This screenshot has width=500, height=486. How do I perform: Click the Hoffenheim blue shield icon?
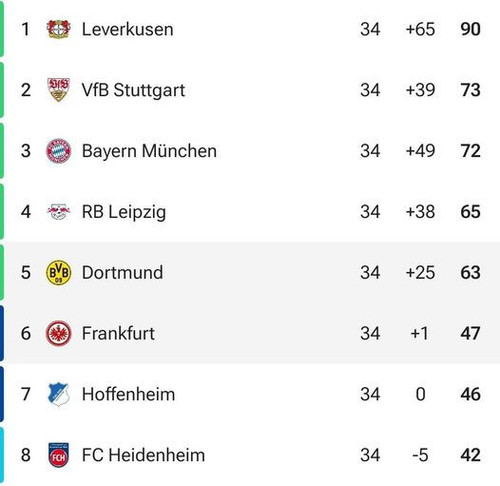[58, 394]
